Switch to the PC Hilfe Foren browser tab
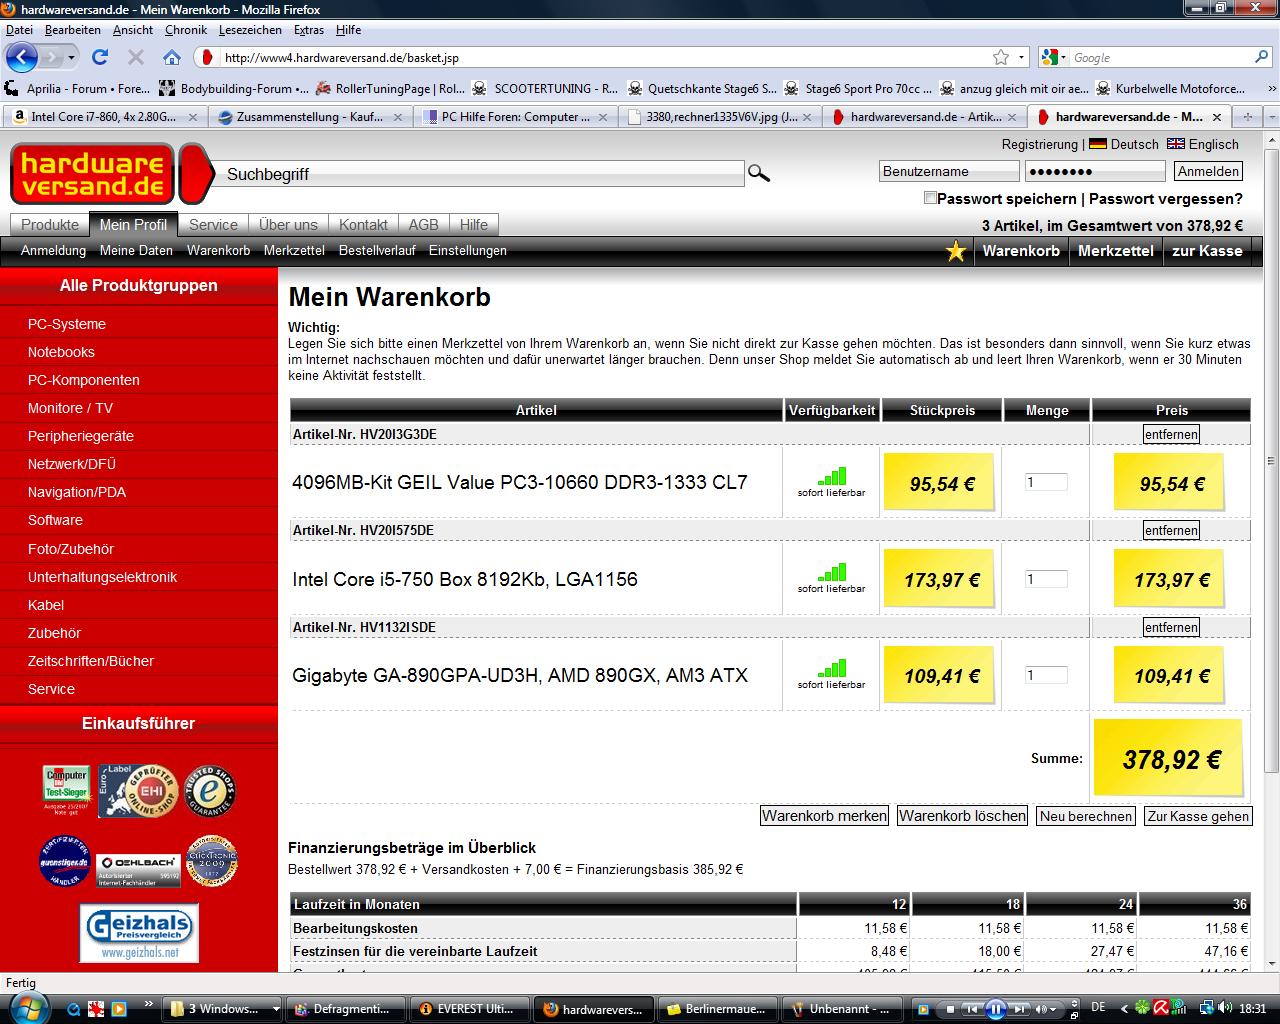The height and width of the screenshot is (1024, 1280). click(x=515, y=117)
